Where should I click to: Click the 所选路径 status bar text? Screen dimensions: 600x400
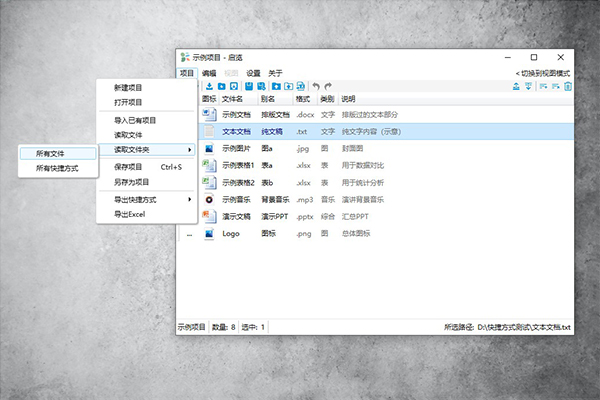pos(507,327)
